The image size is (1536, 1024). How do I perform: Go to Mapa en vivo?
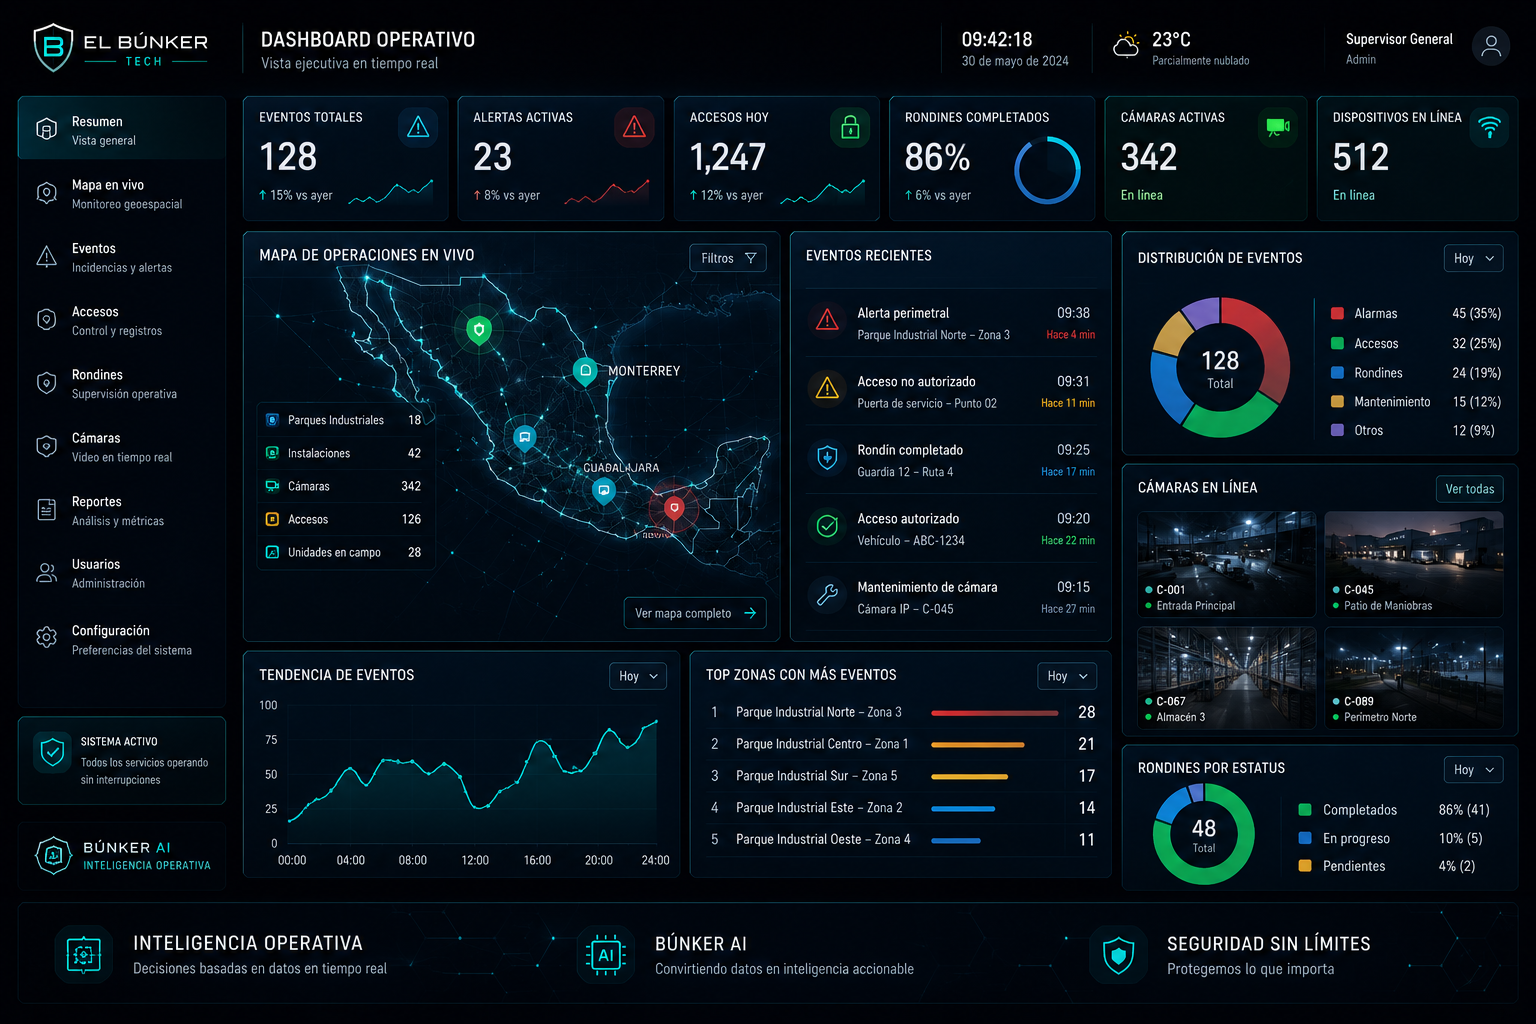click(121, 194)
